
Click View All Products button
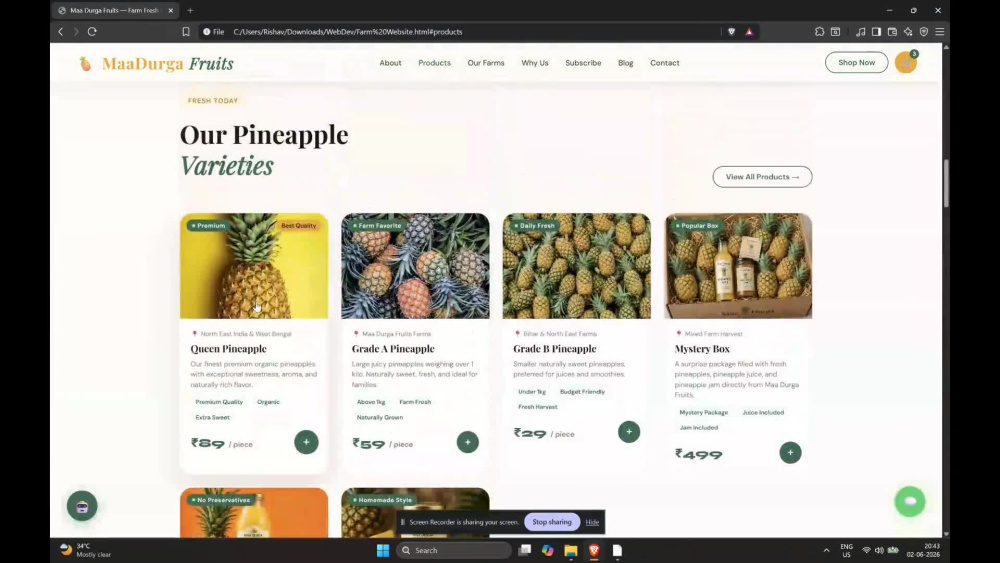click(762, 177)
